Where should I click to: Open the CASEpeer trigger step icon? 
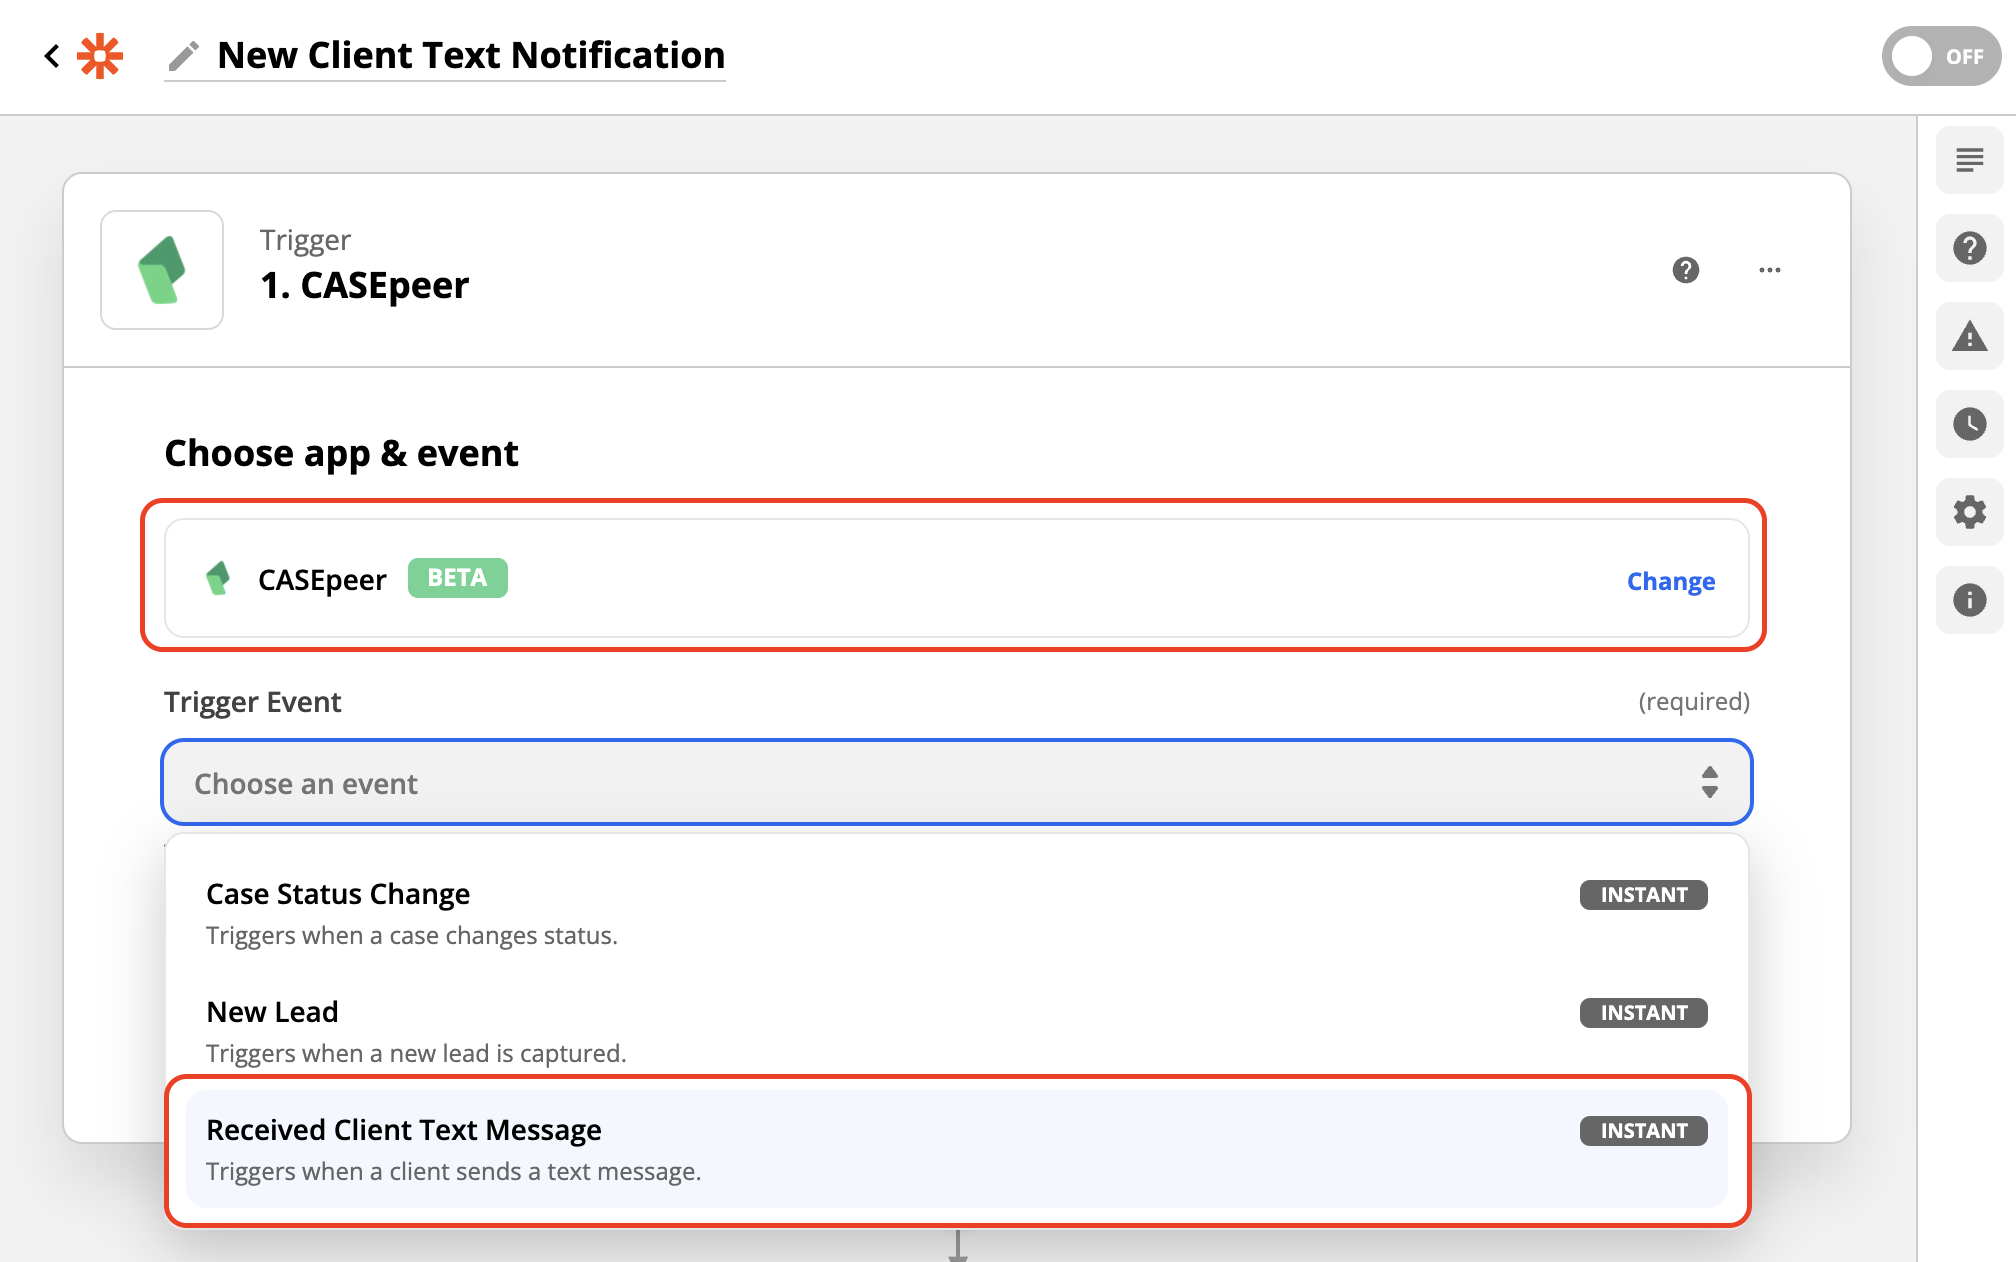(x=161, y=269)
